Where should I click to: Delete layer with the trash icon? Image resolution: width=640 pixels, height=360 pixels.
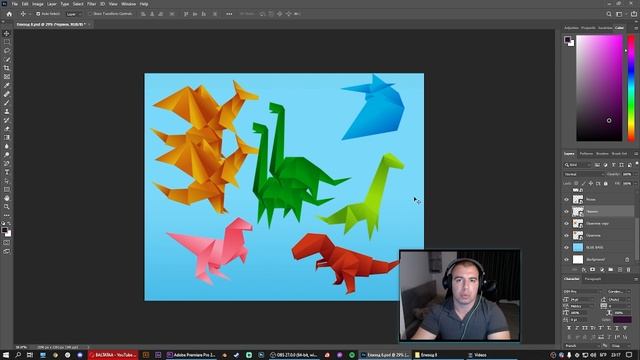(x=629, y=270)
